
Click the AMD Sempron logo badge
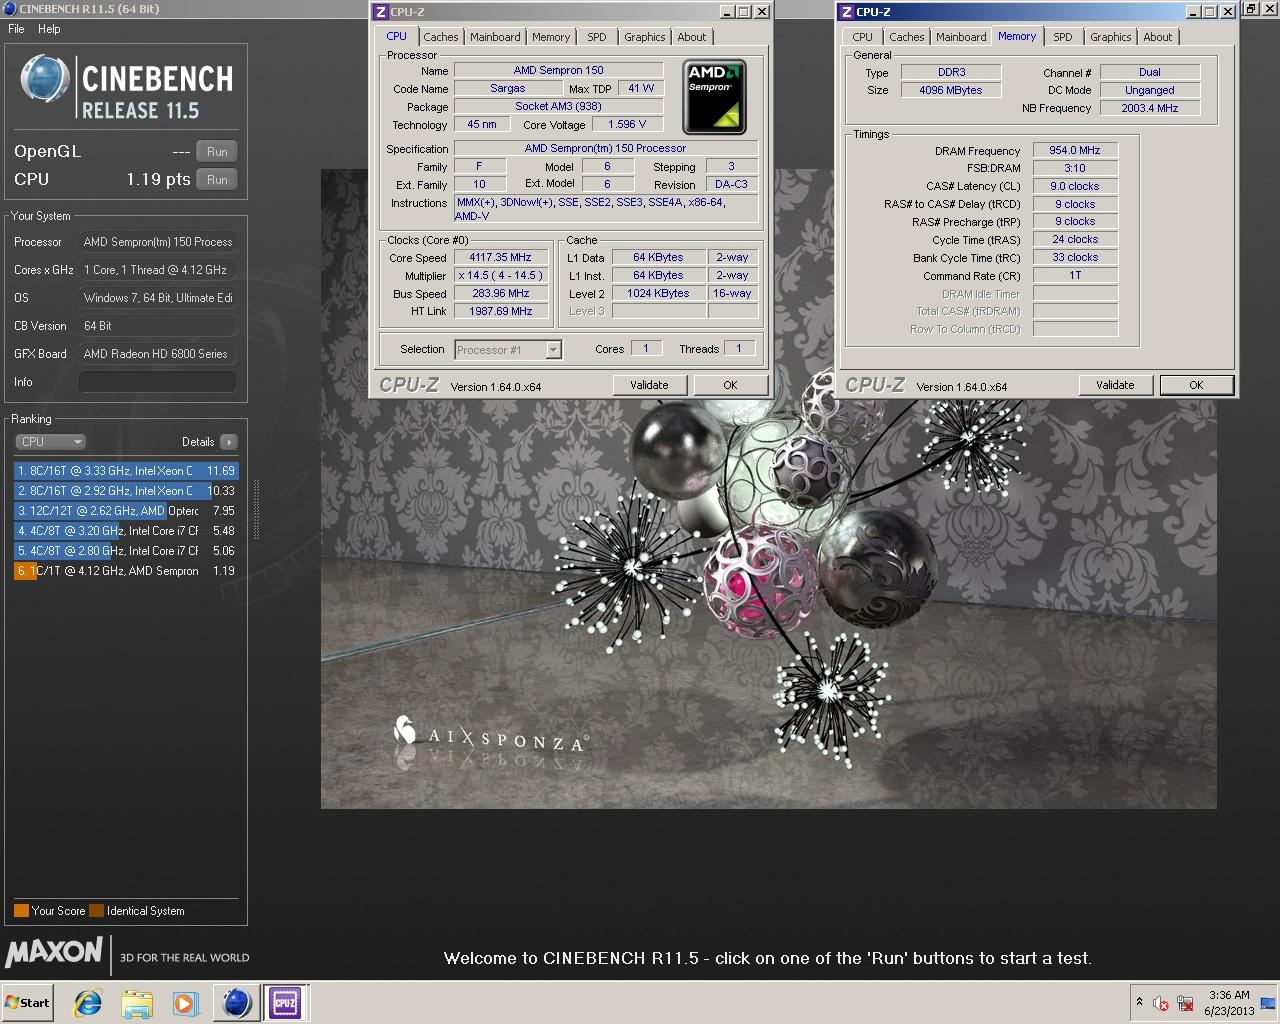coord(714,96)
